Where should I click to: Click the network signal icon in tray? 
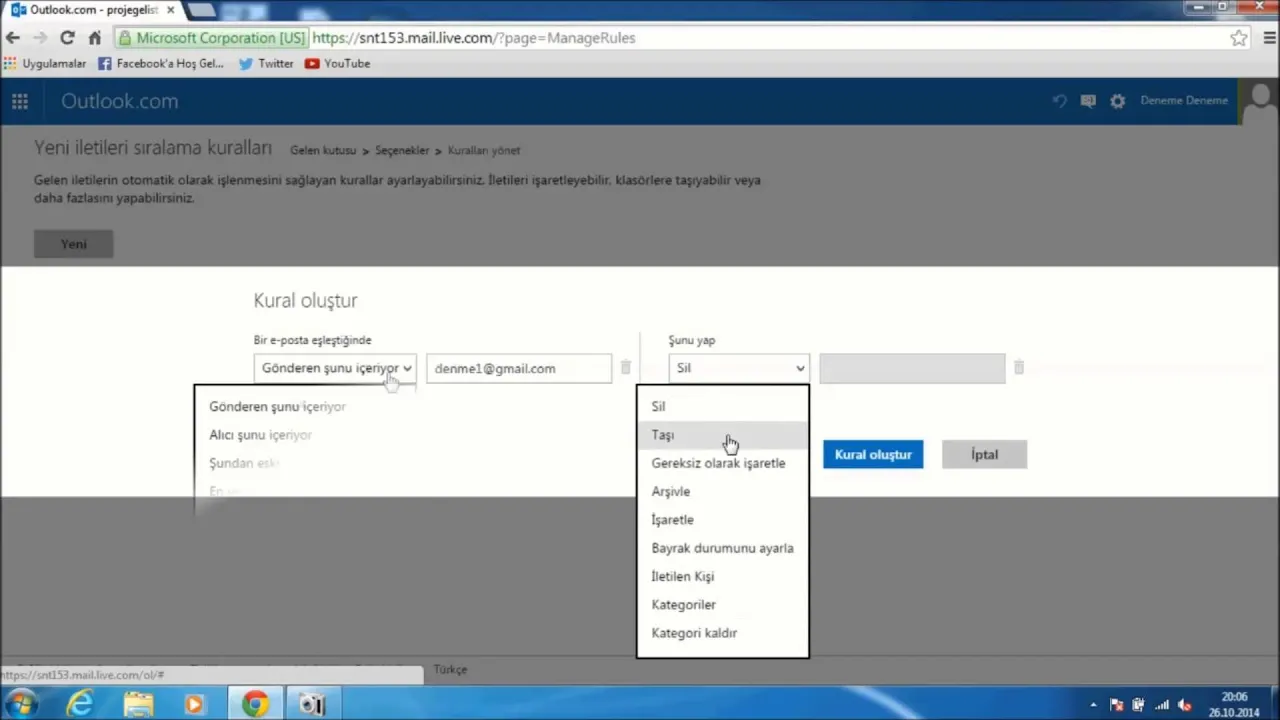pos(1162,705)
